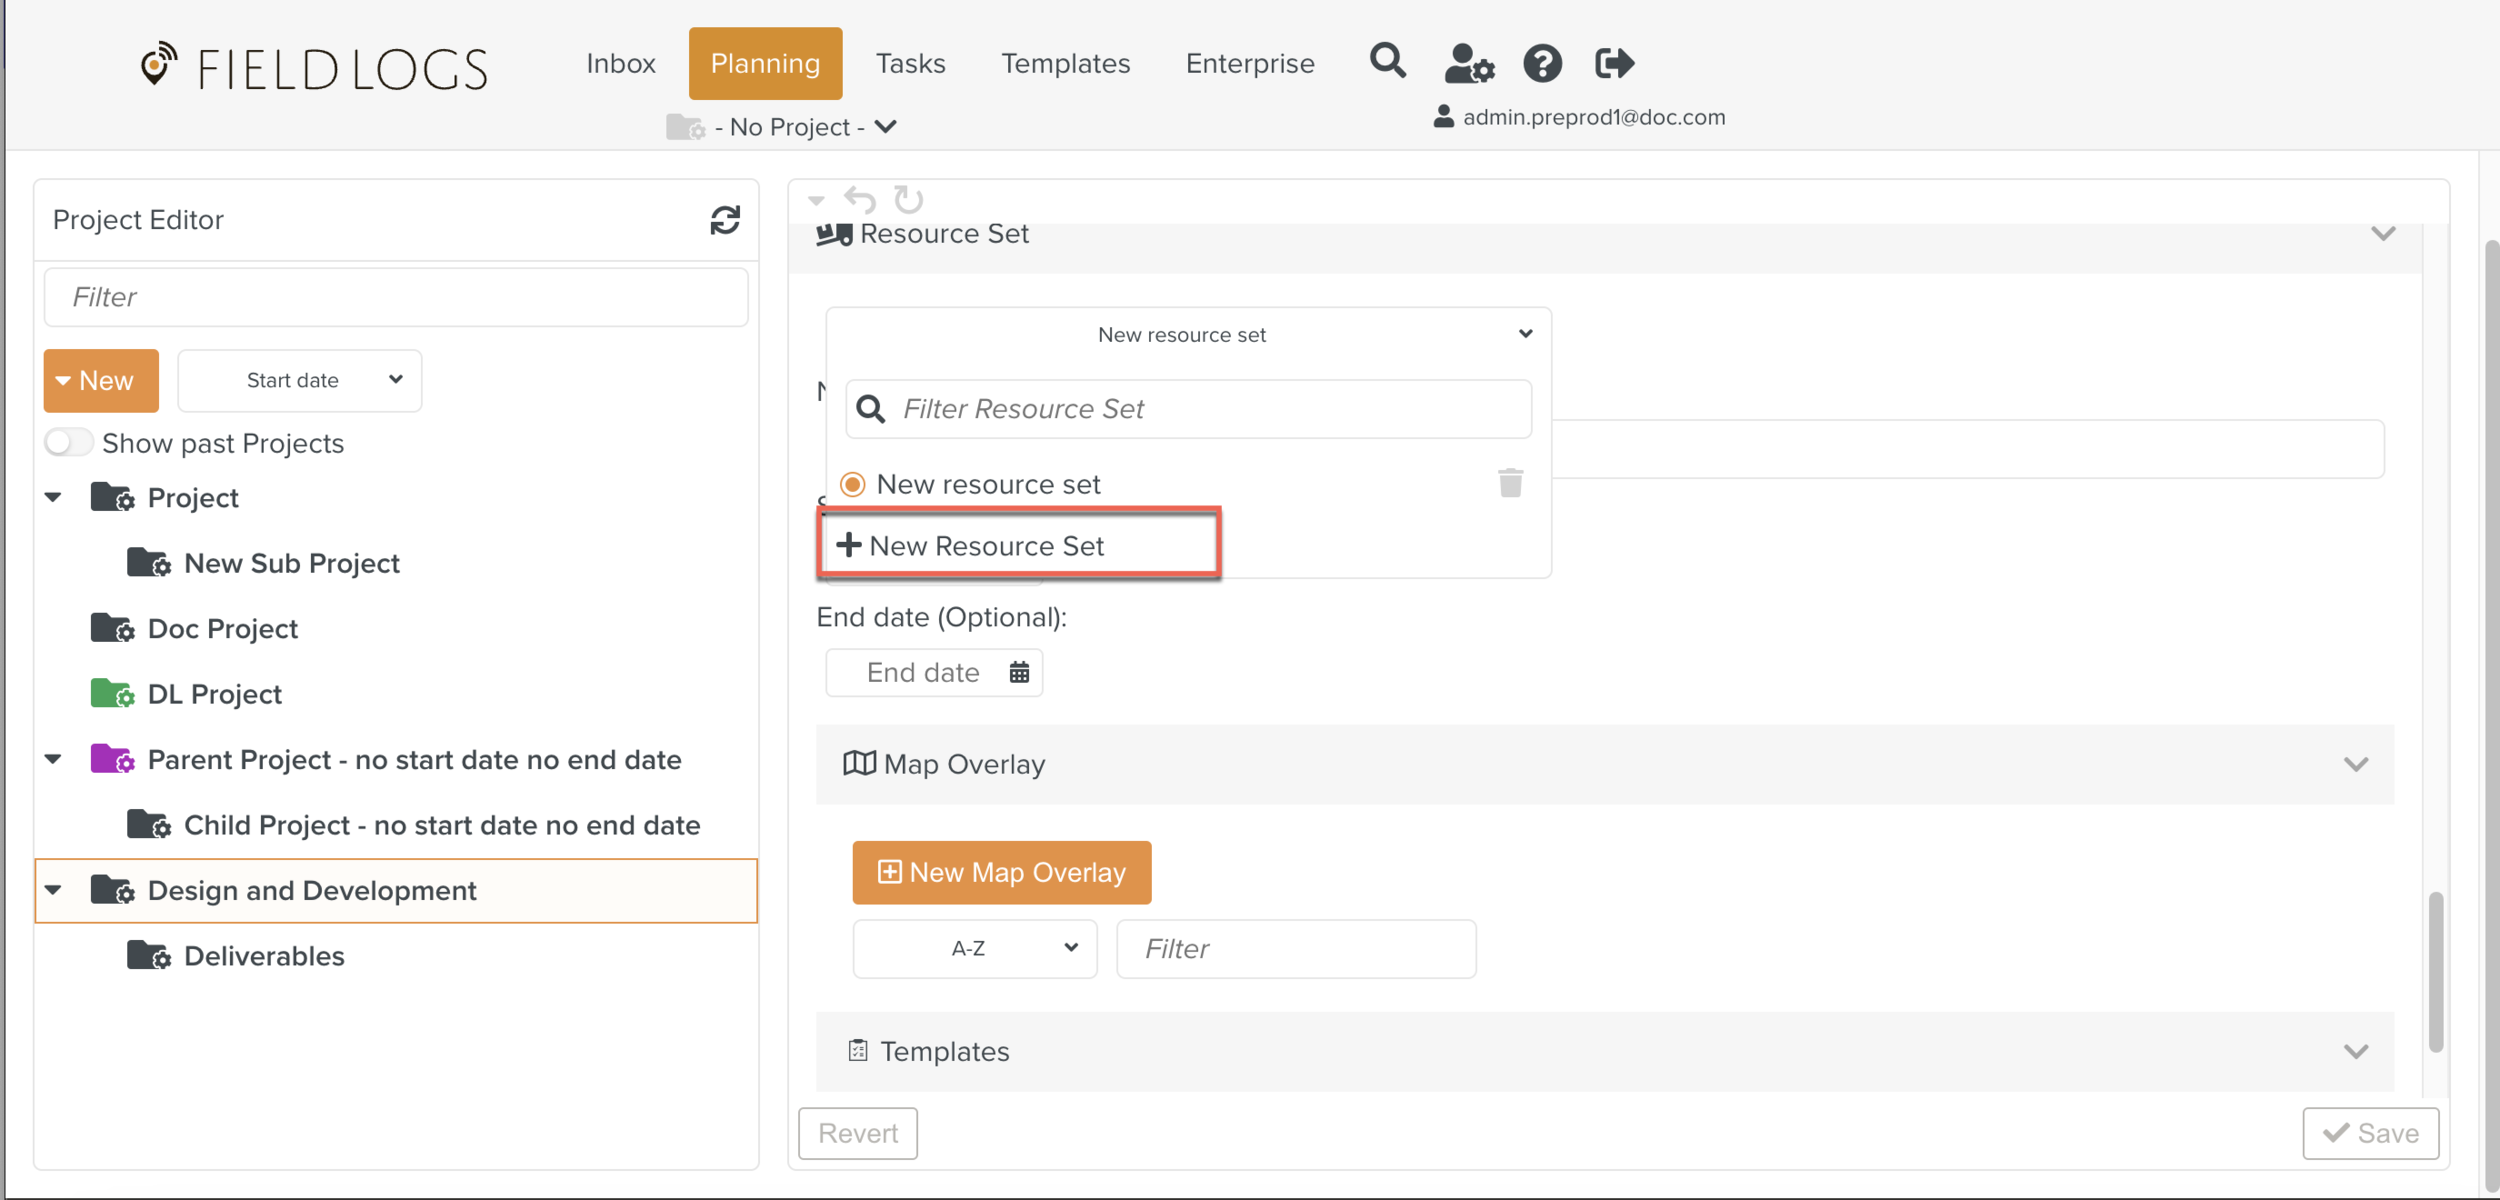Refresh the Project Editor panel
This screenshot has width=2500, height=1200.
coord(725,220)
